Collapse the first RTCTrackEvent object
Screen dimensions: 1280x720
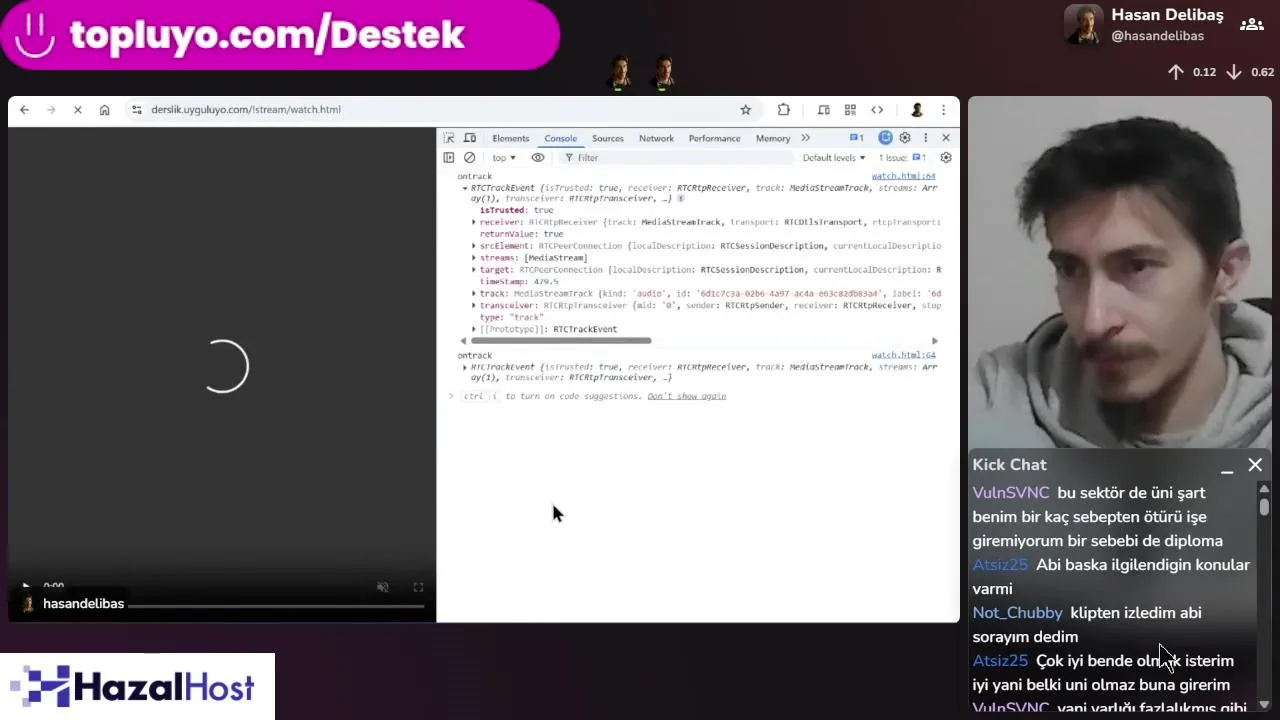[x=465, y=188]
